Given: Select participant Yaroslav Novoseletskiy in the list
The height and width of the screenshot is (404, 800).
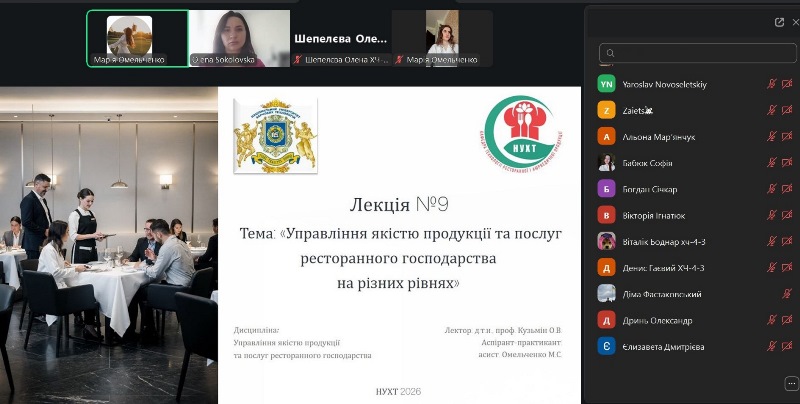Looking at the screenshot, I should [696, 84].
